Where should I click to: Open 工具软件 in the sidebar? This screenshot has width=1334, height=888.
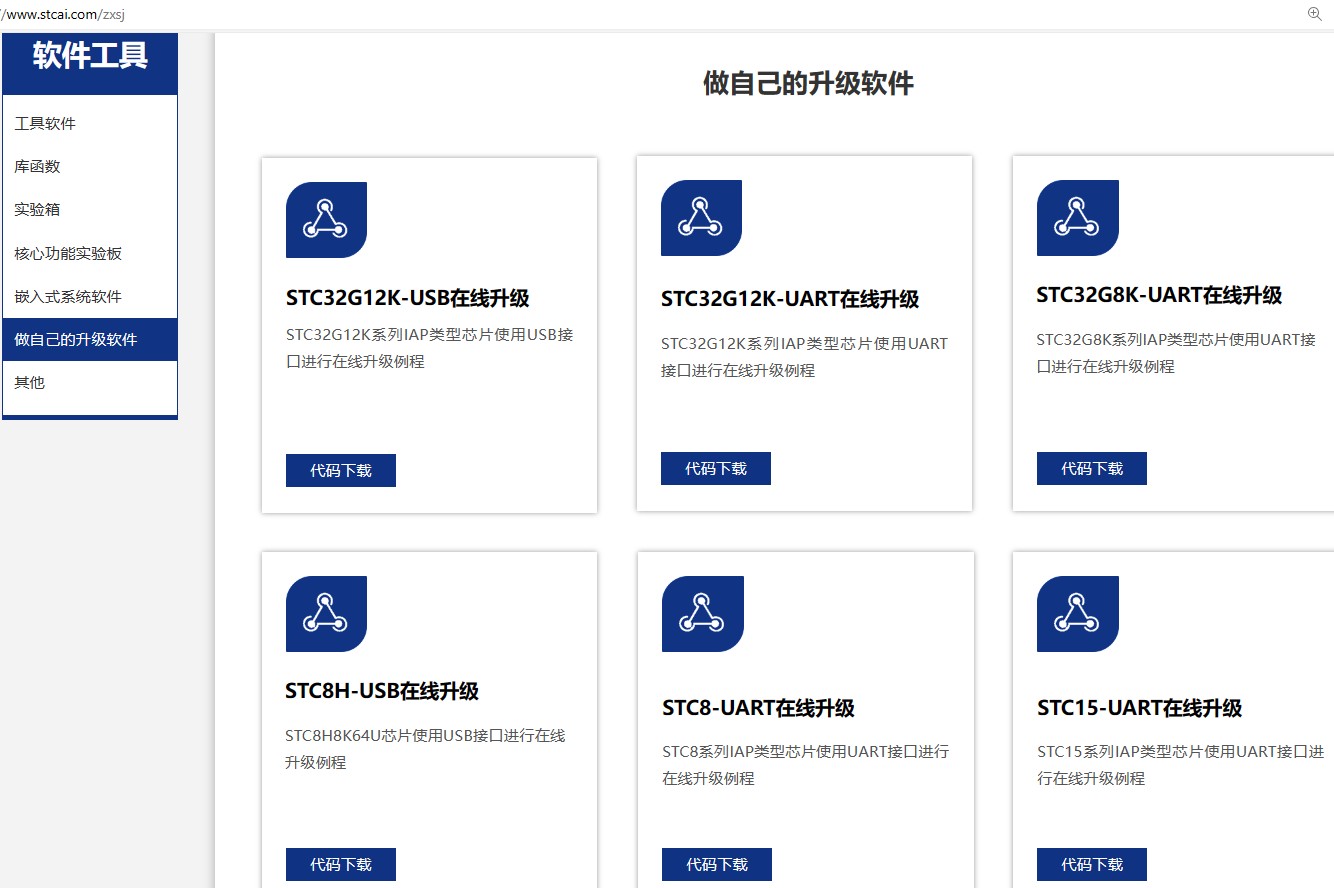(90, 124)
